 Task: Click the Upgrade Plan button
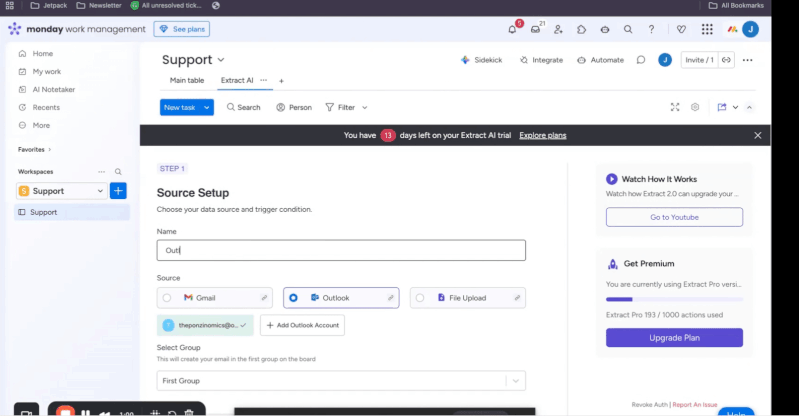click(x=674, y=338)
